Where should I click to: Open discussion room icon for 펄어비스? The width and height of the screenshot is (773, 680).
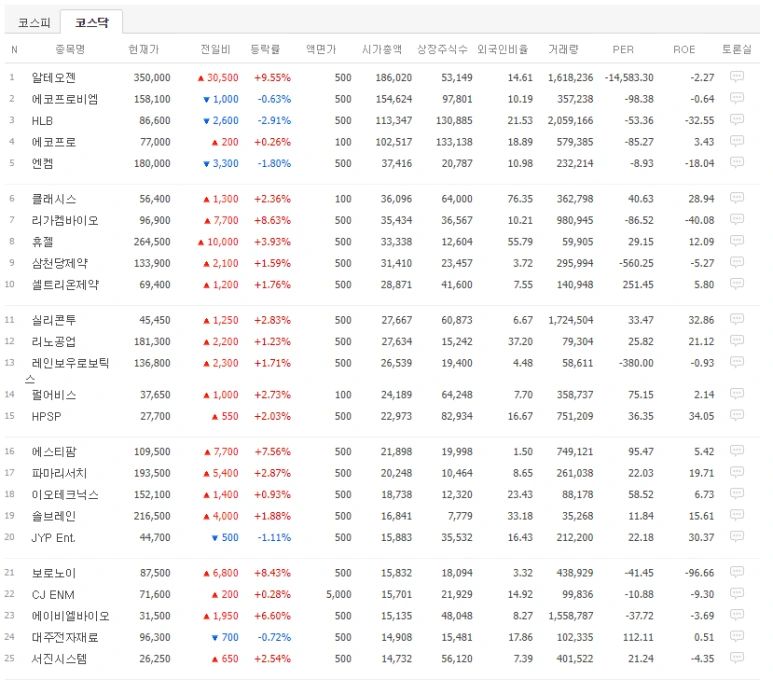point(737,394)
